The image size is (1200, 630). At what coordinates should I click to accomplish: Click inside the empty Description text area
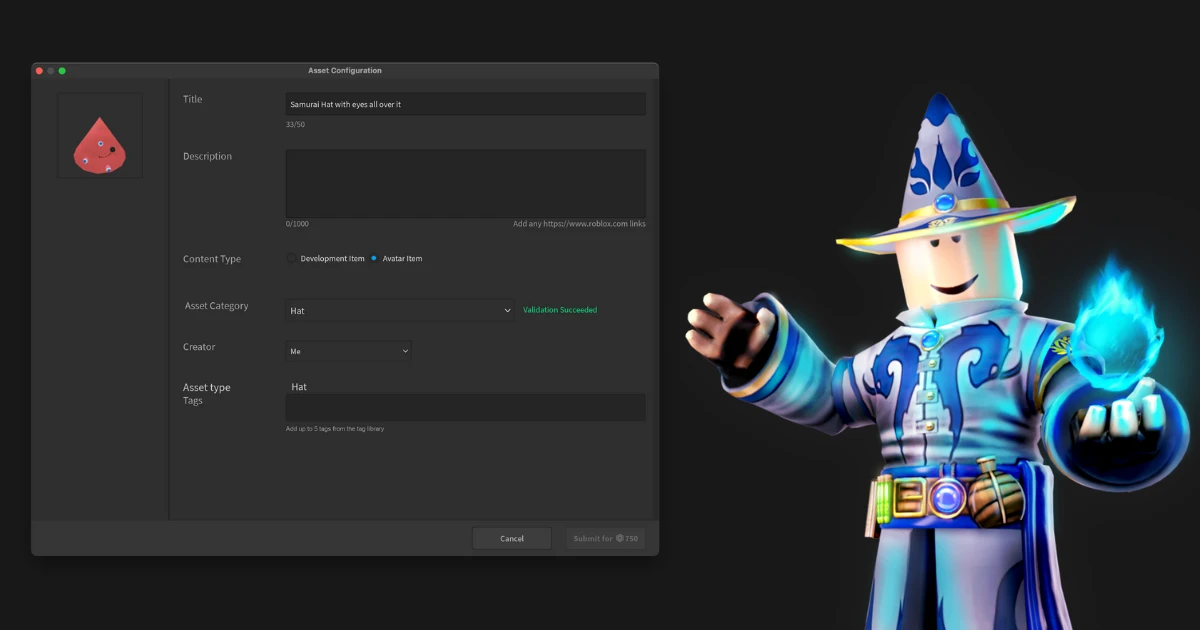click(465, 183)
